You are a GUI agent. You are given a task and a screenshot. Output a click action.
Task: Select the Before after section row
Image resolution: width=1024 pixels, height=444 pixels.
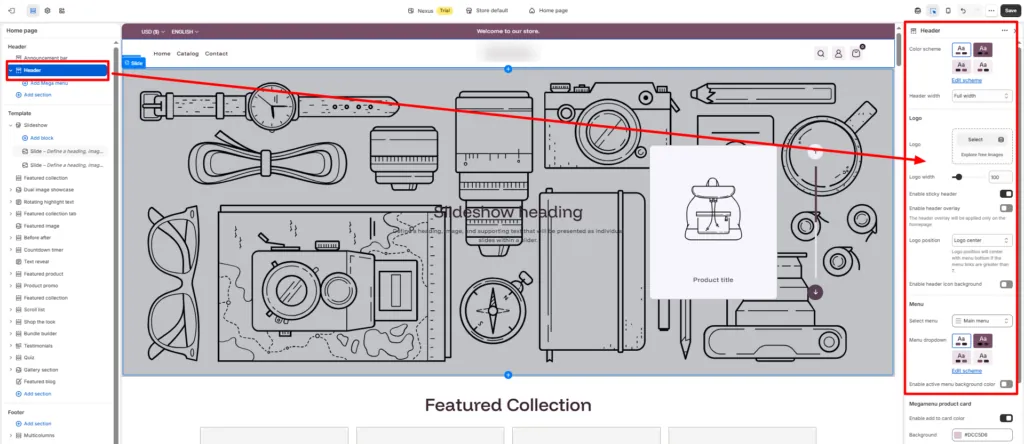pos(57,238)
